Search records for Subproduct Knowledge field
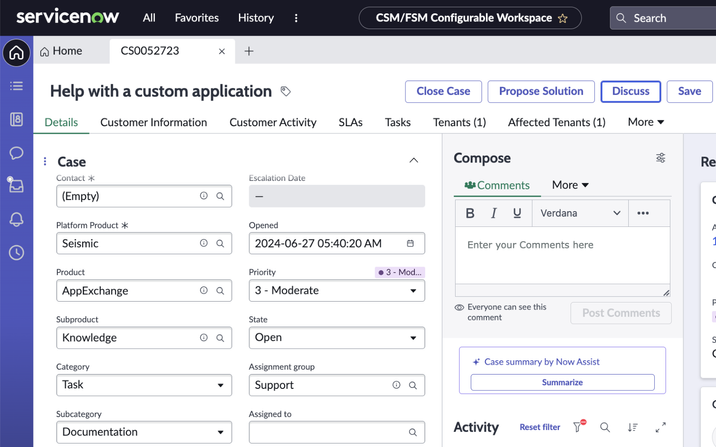 220,338
